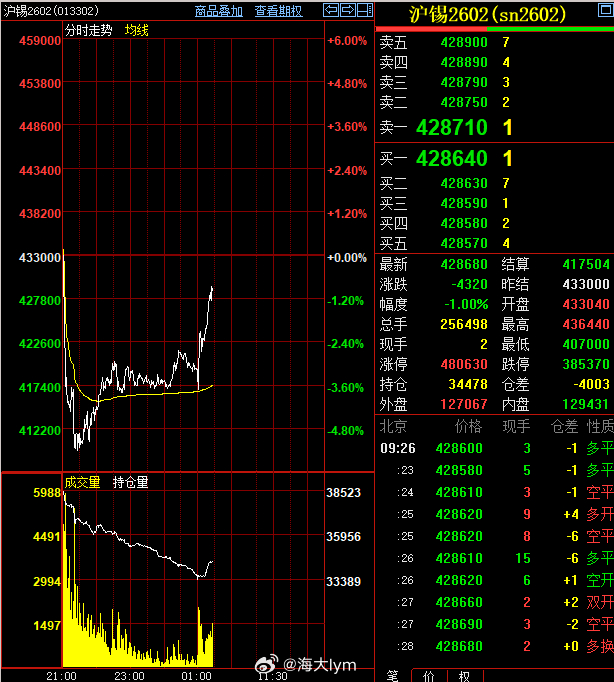
Task: Click the 38523 open interest axis label
Action: 344,493
